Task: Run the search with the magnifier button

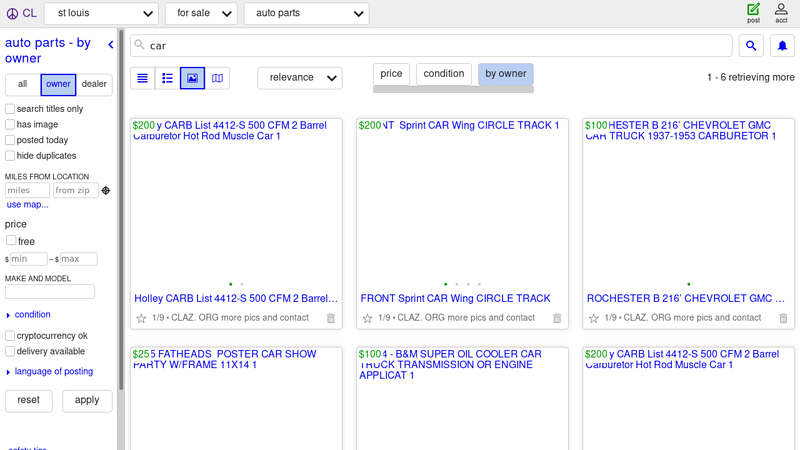Action: click(751, 46)
